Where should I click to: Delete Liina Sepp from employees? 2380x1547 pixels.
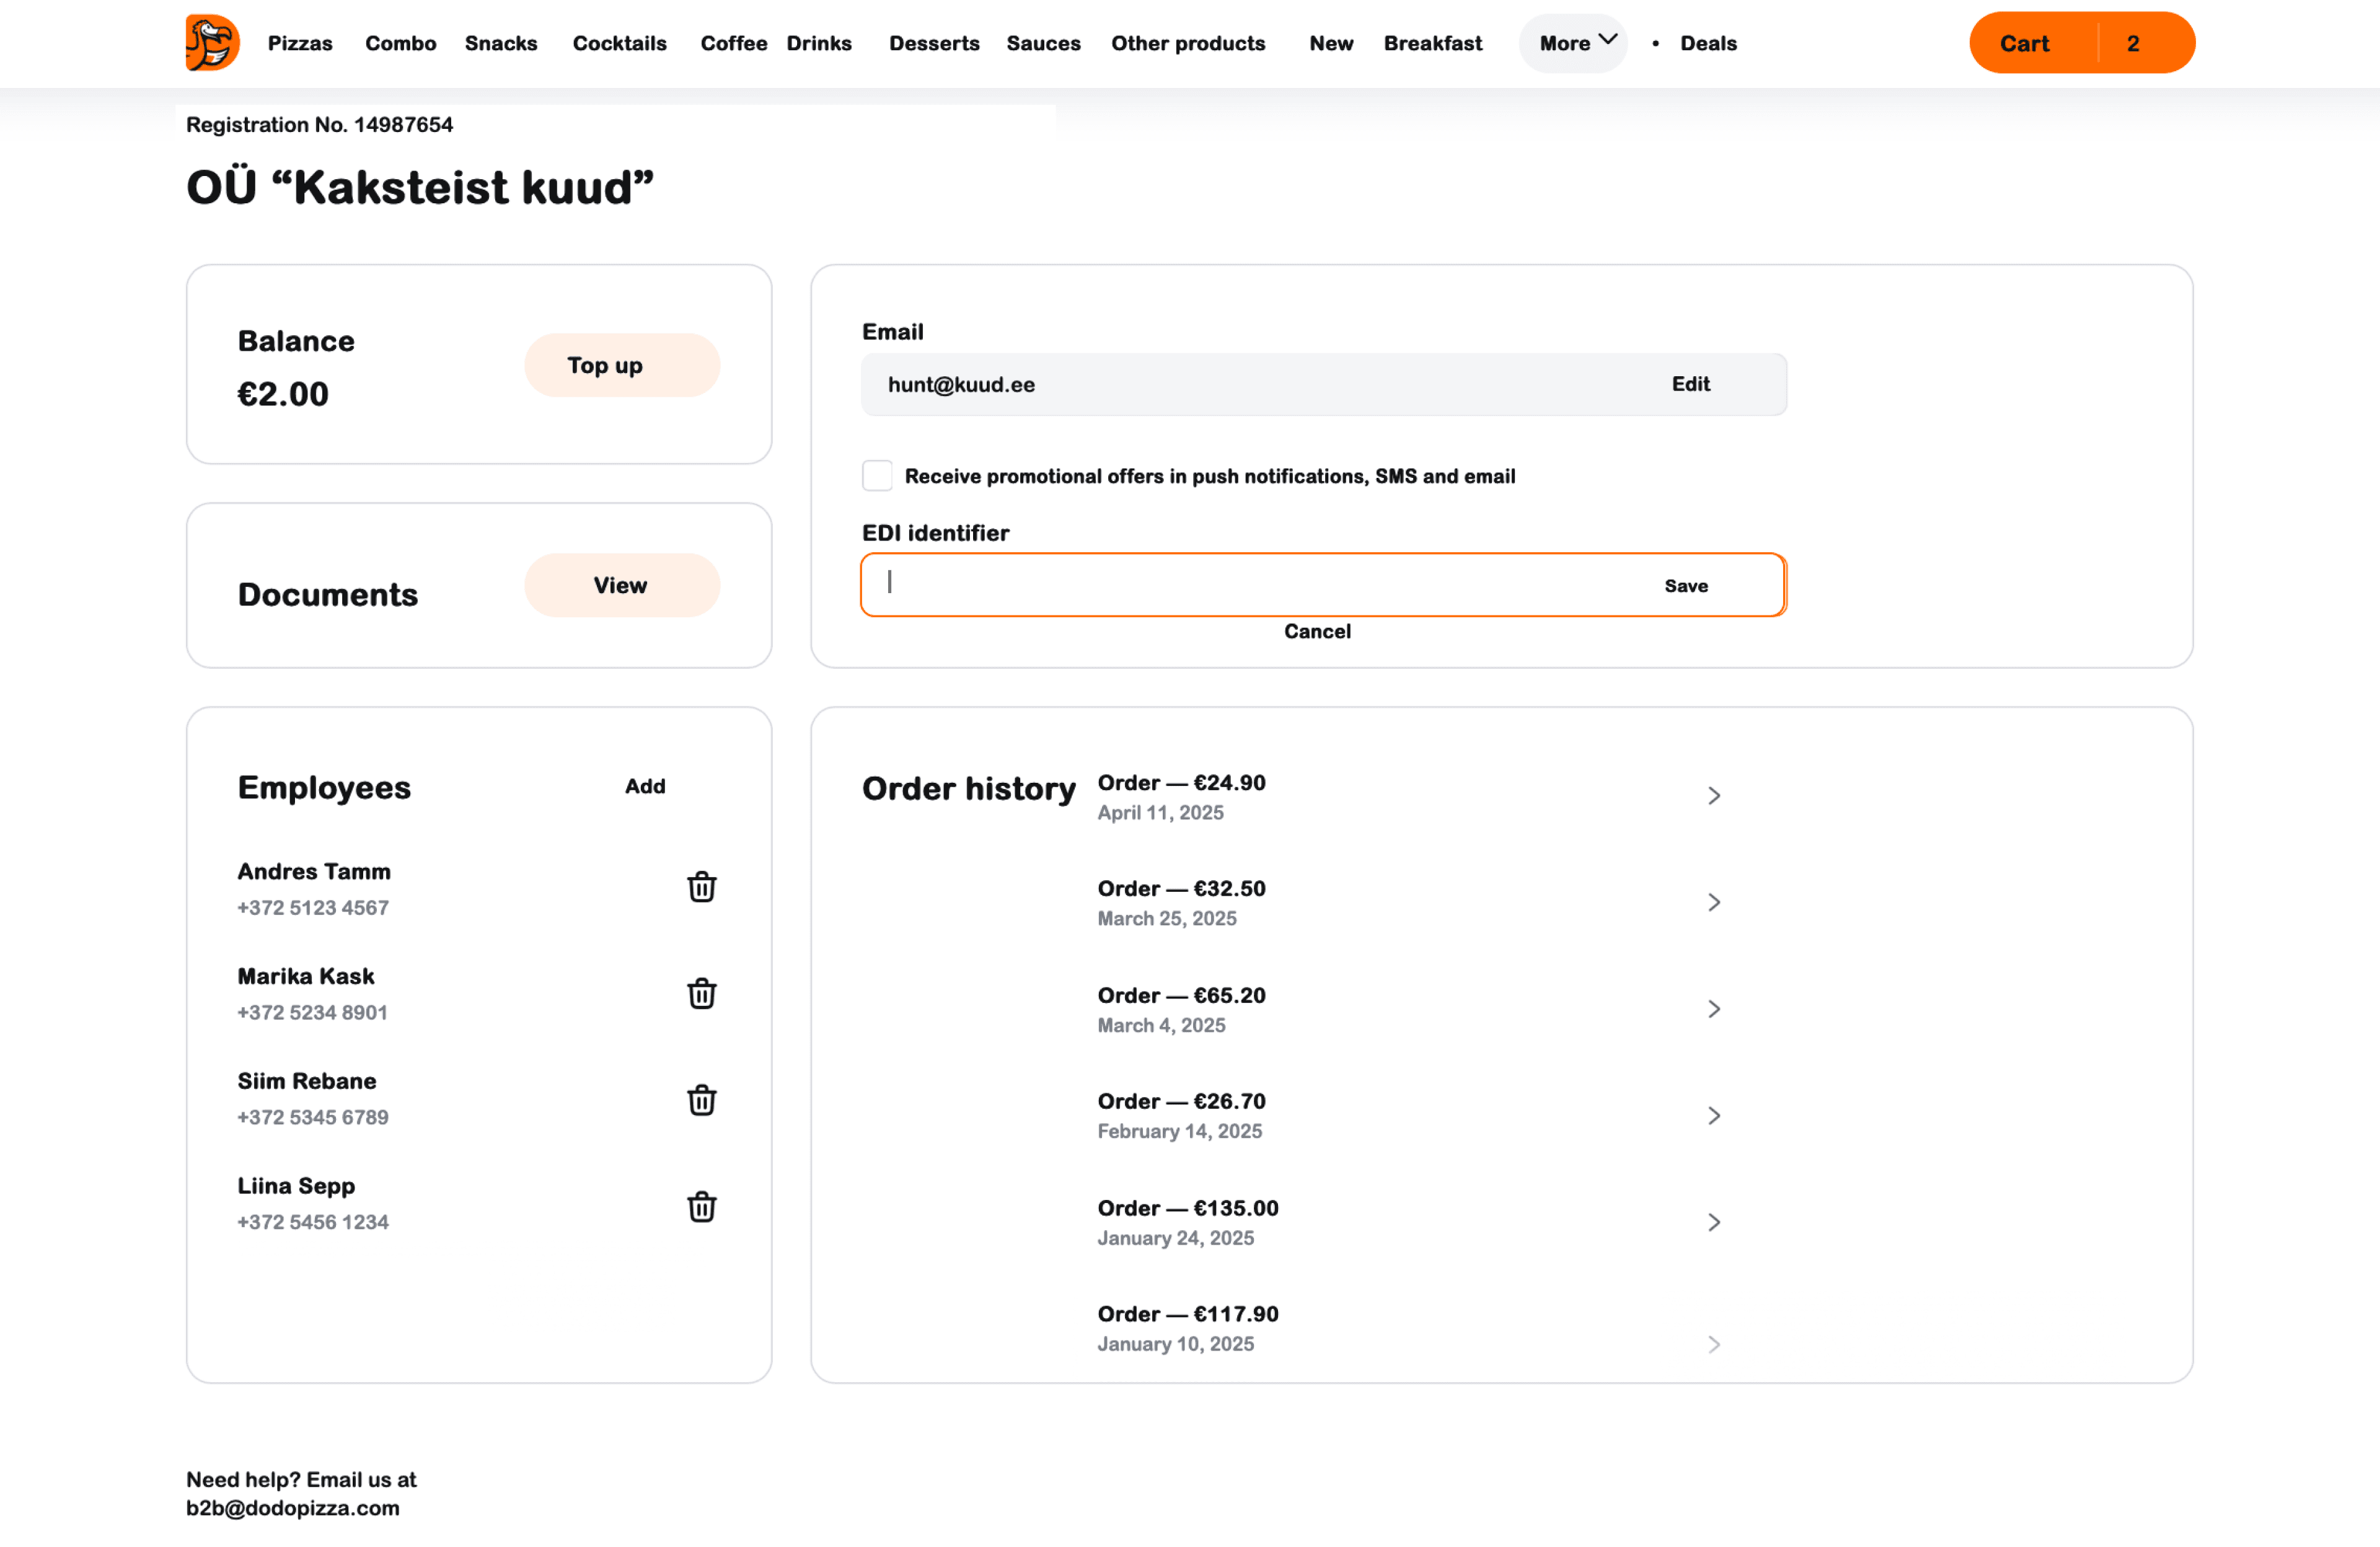coord(701,1207)
